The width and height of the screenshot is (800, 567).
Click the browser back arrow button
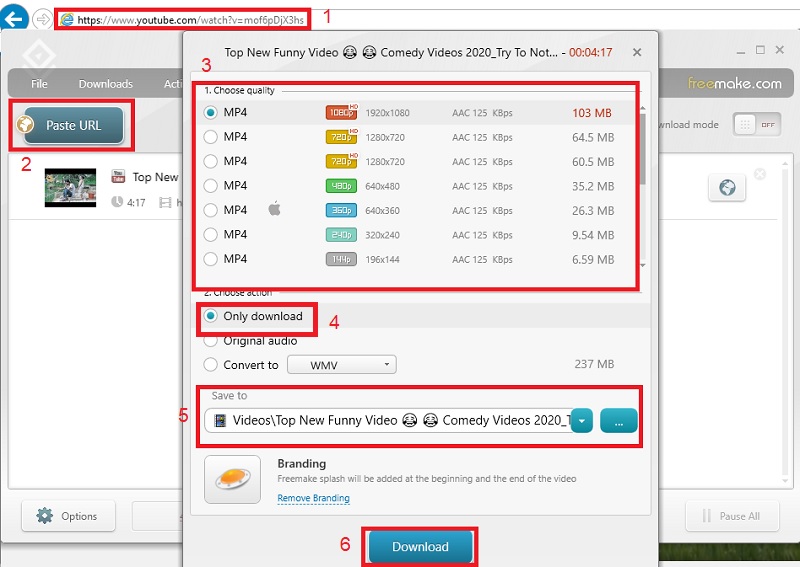[14, 19]
